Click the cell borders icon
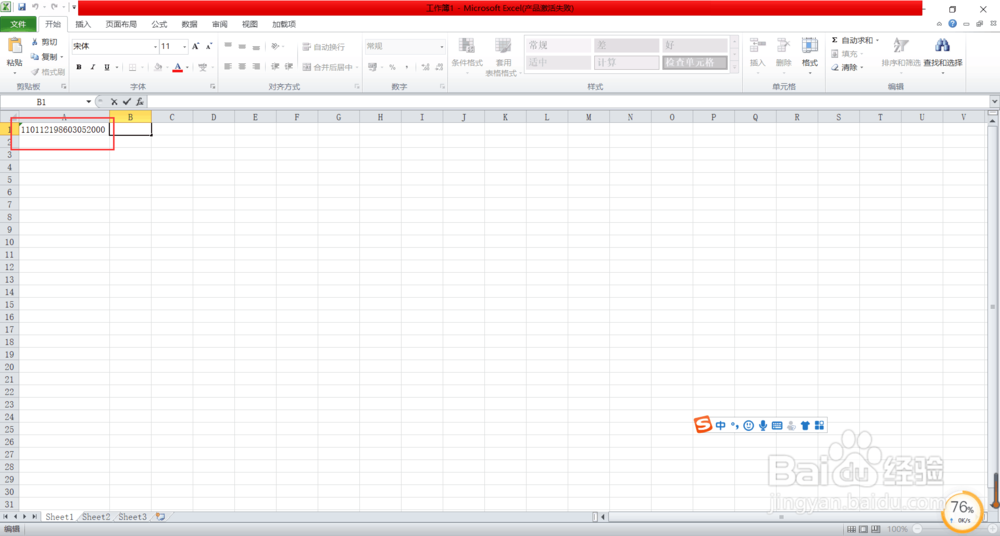The image size is (1000, 536). pyautogui.click(x=133, y=67)
